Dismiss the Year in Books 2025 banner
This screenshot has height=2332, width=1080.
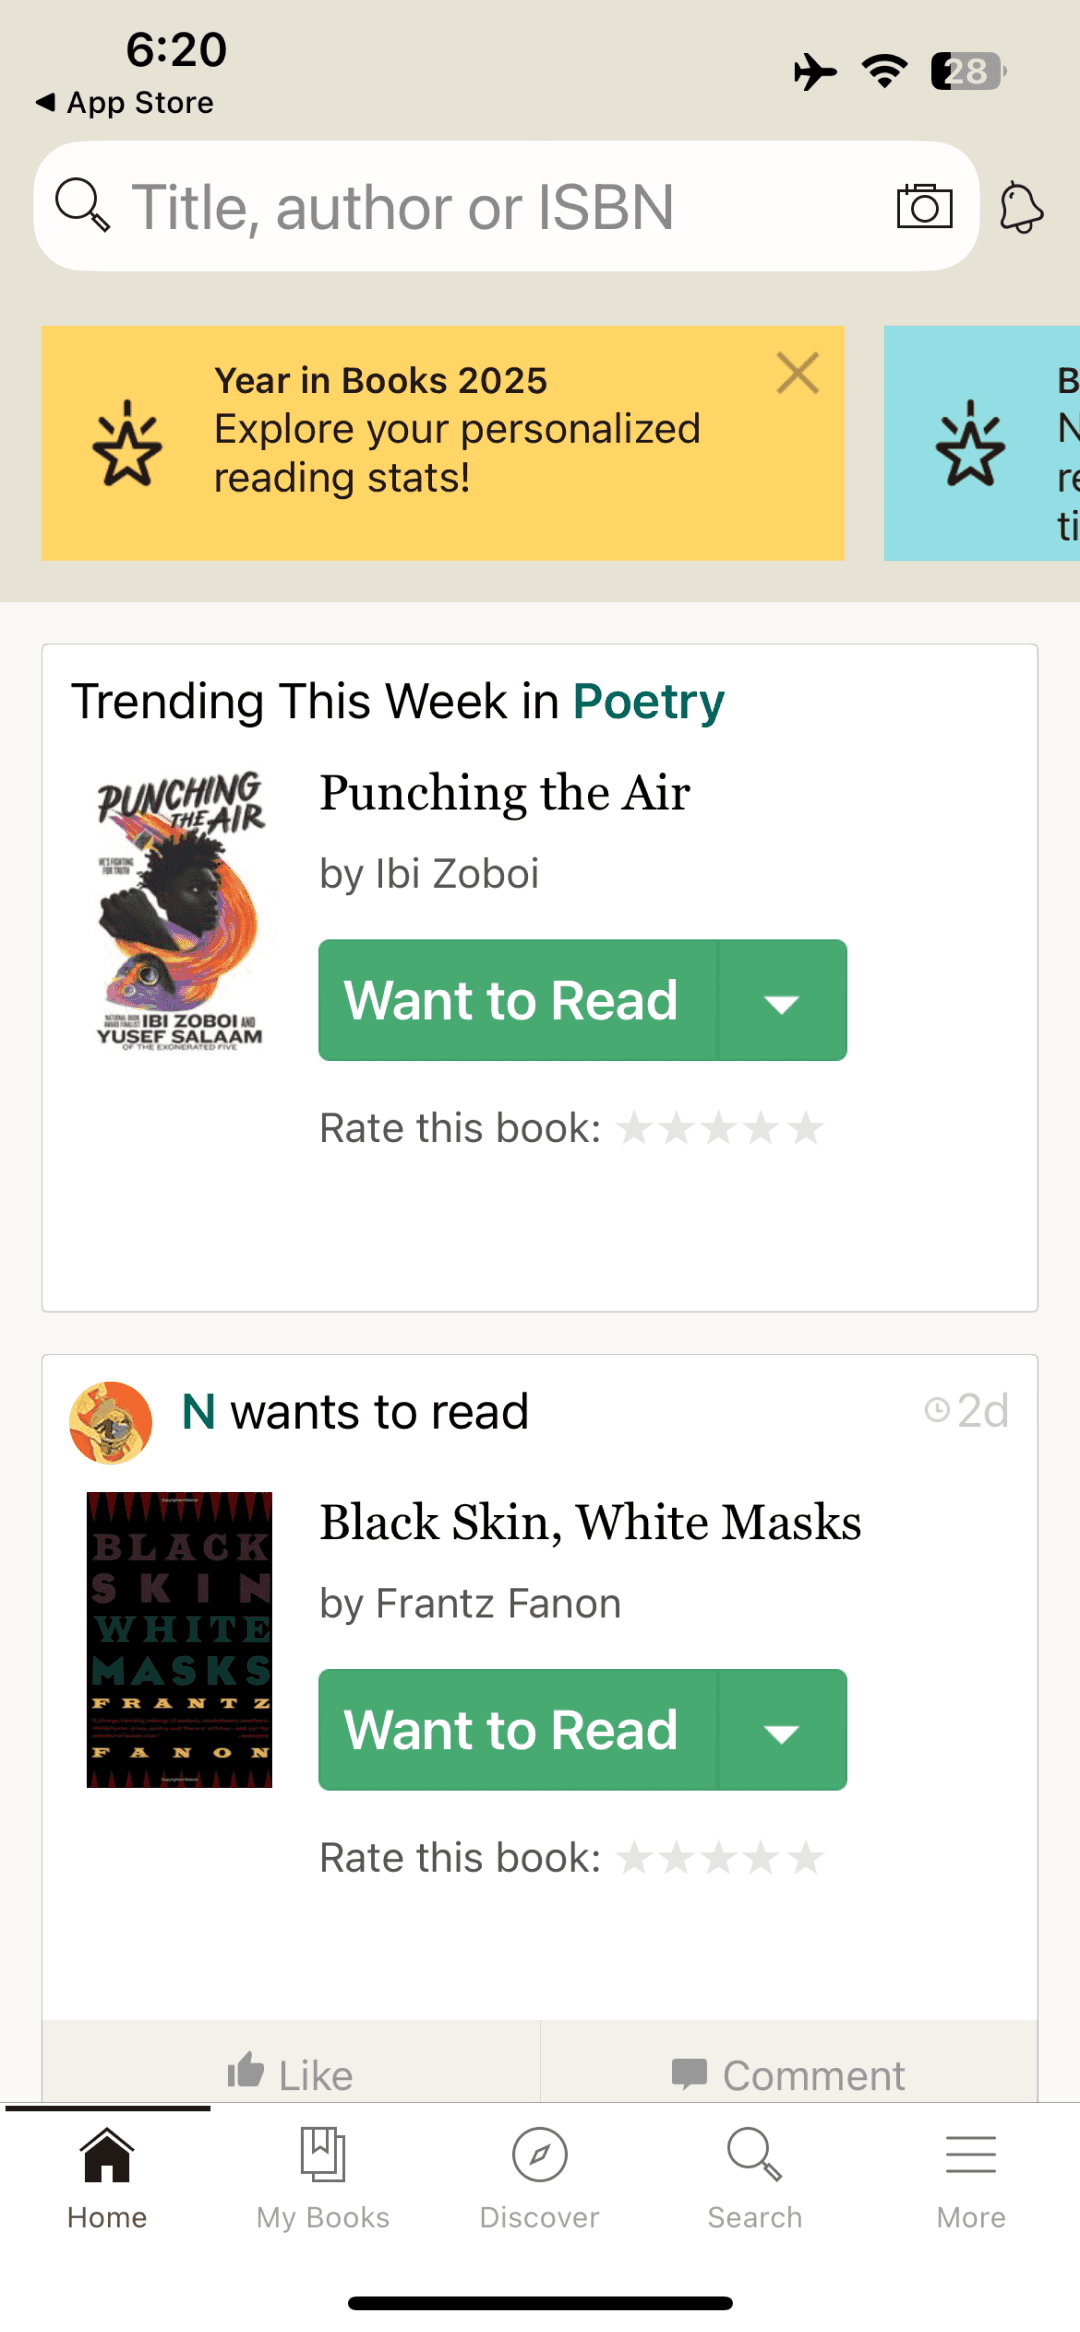point(798,373)
